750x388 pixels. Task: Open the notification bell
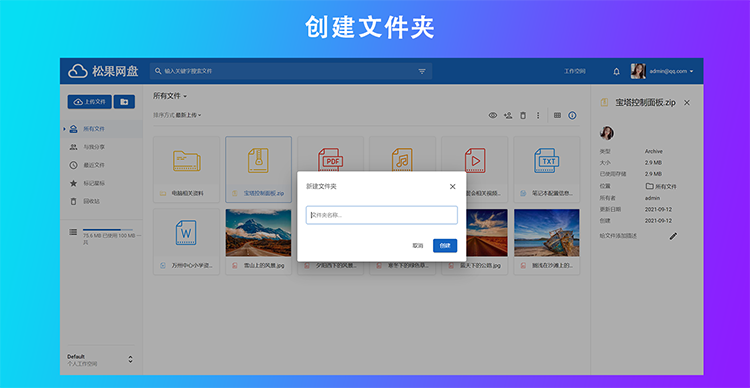(617, 71)
